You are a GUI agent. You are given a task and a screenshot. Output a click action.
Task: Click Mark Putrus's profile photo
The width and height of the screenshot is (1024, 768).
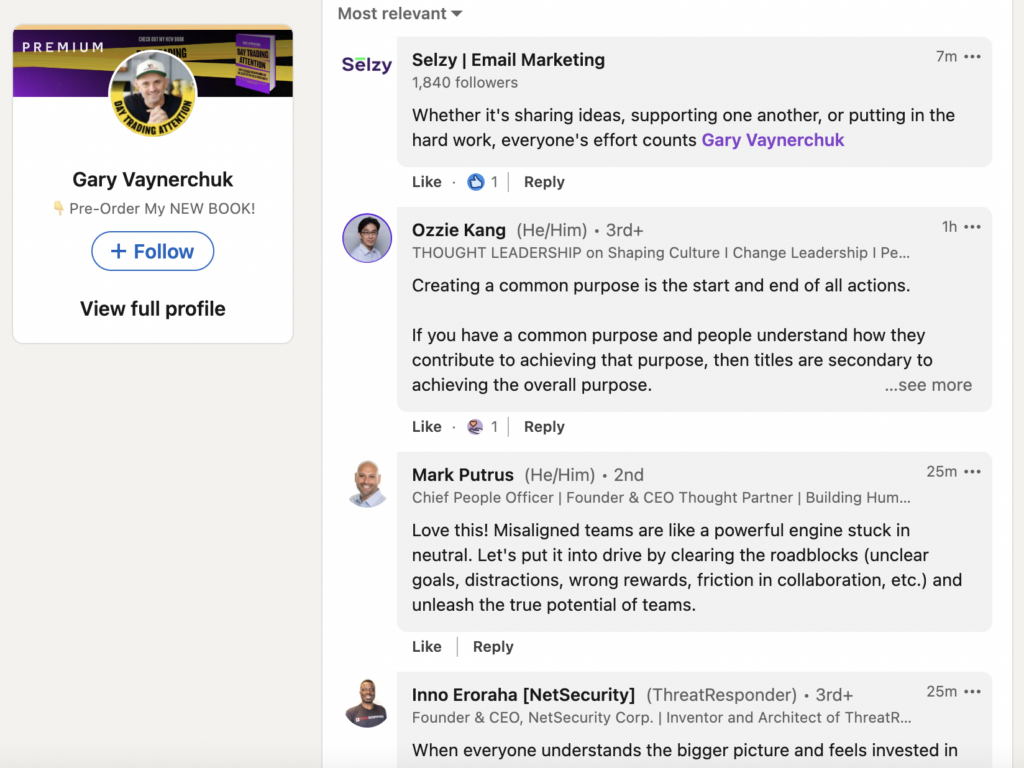pyautogui.click(x=366, y=485)
